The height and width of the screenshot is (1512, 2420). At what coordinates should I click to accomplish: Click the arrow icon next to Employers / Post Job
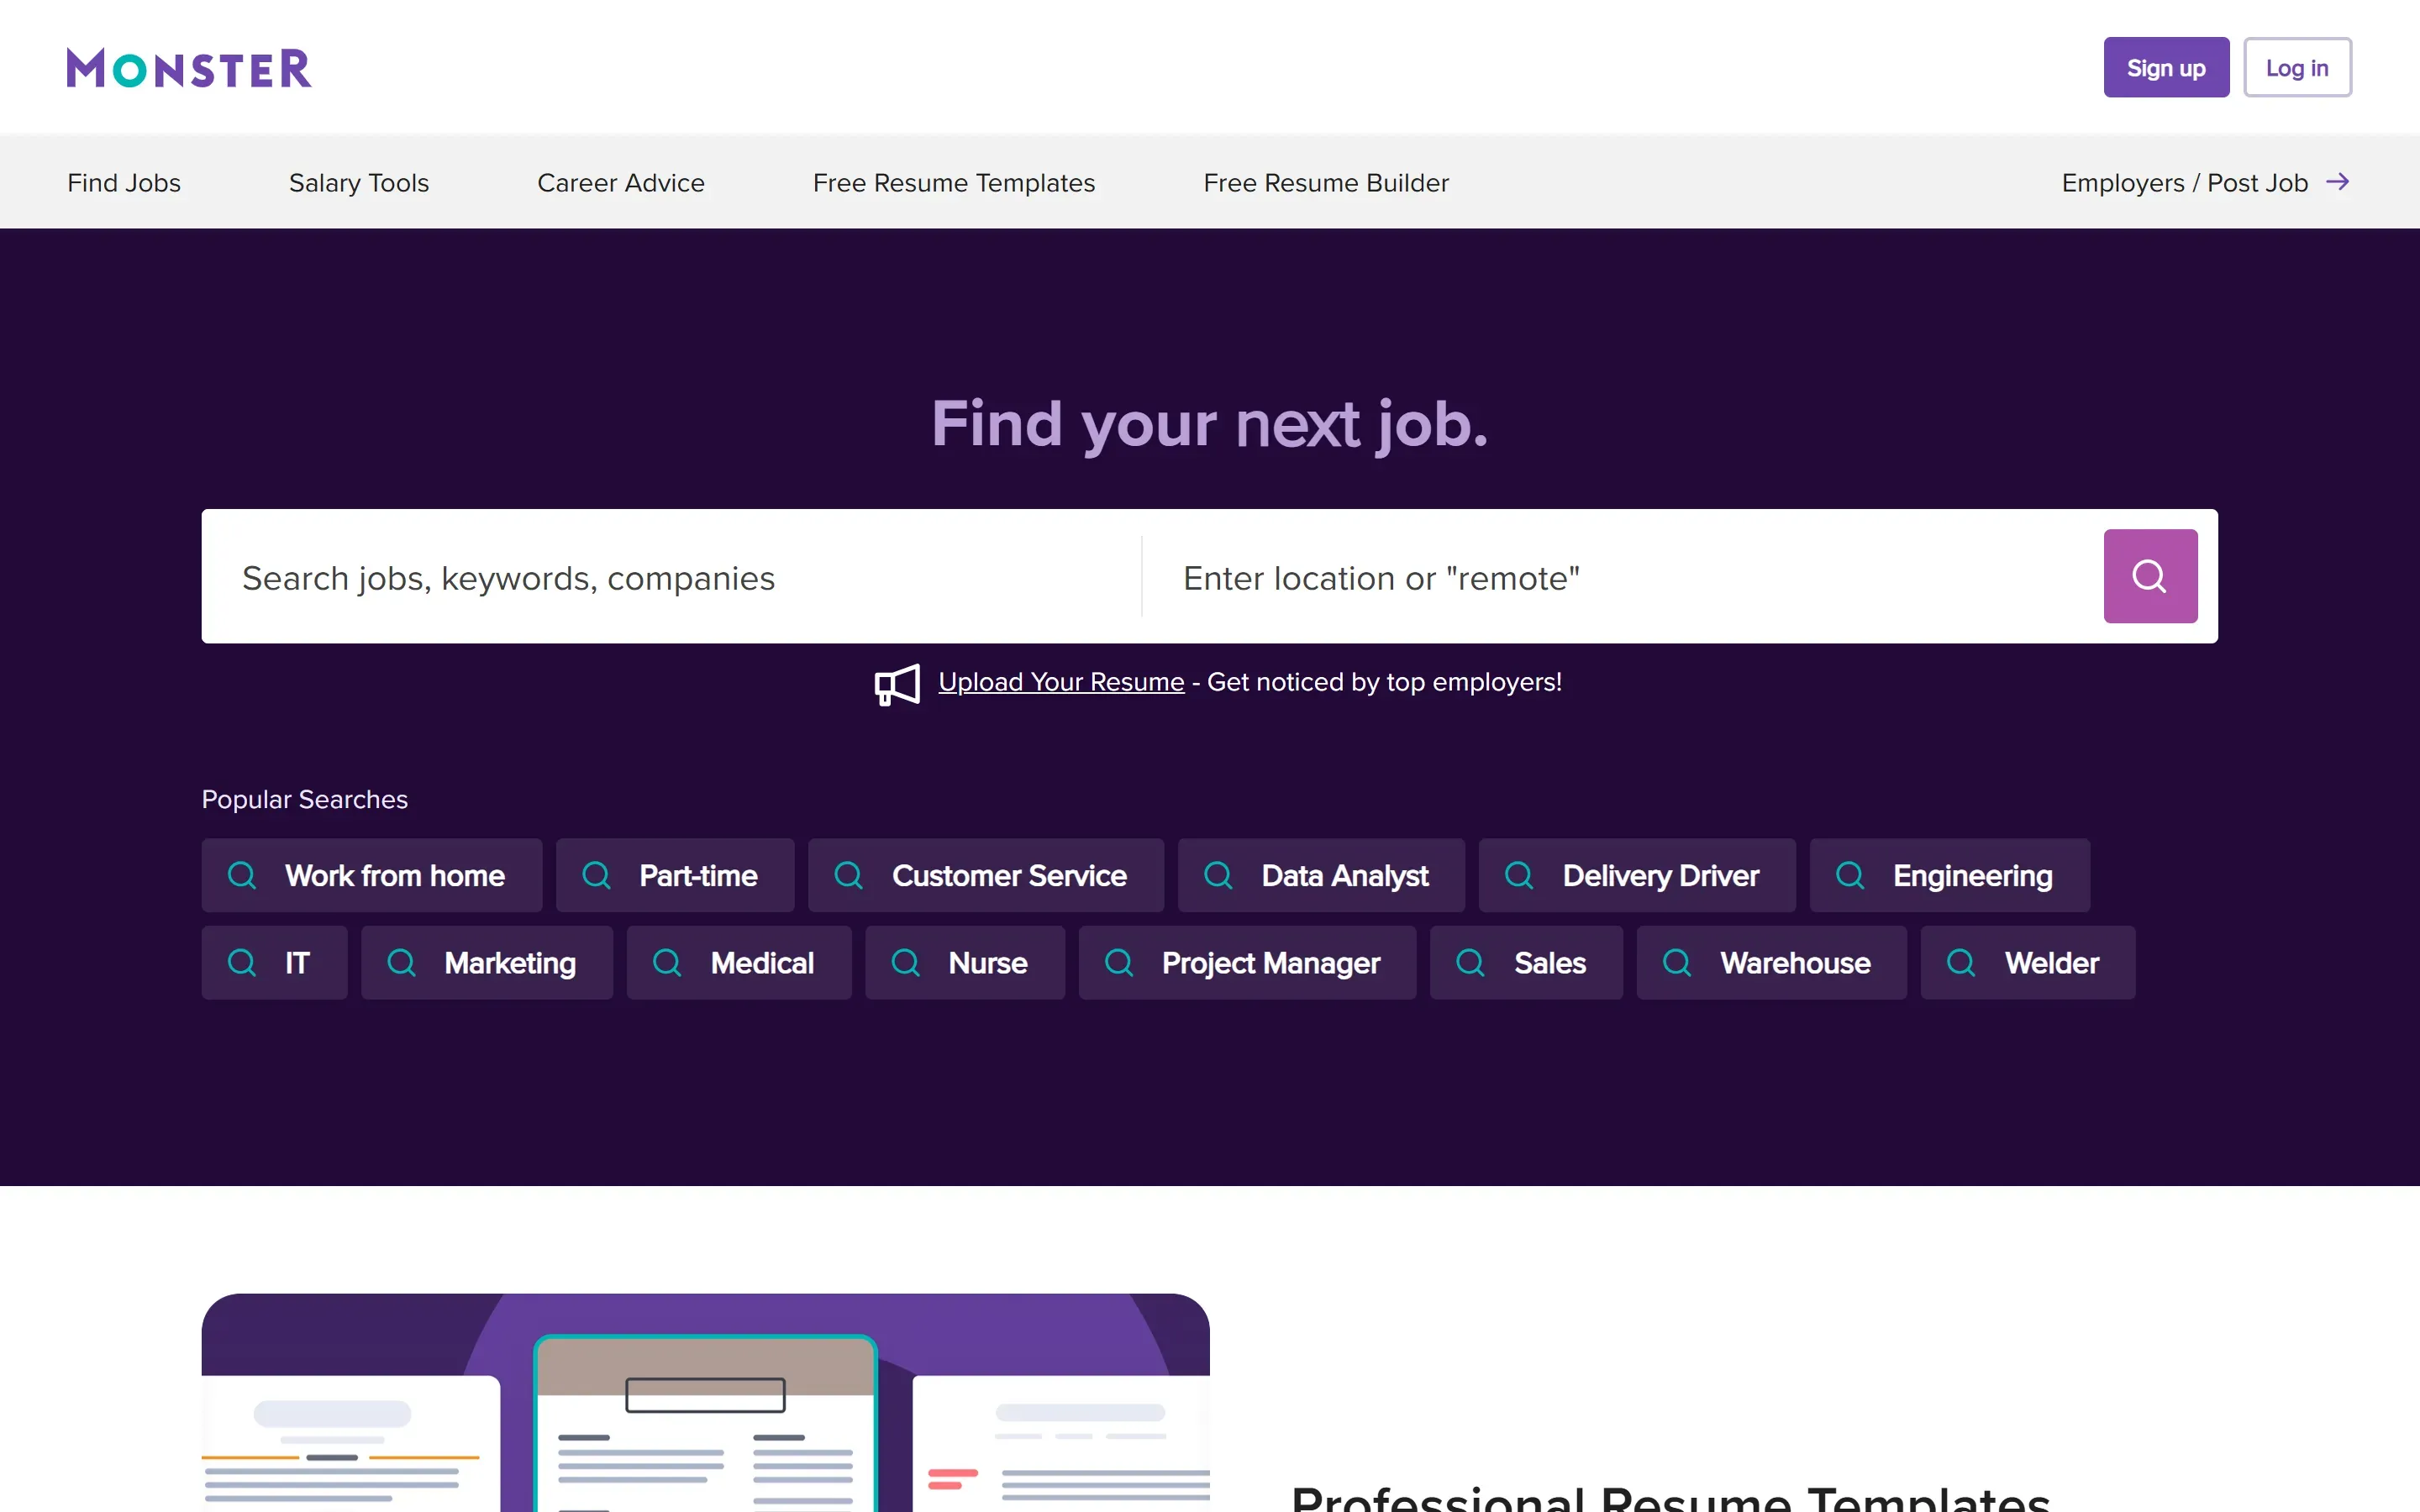click(x=2337, y=182)
